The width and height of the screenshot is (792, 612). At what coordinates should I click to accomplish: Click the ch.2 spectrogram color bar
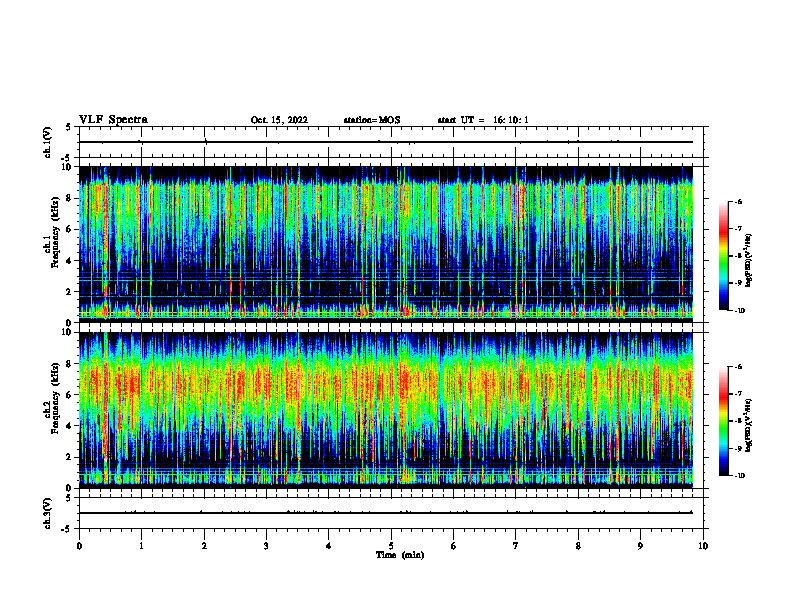point(724,421)
